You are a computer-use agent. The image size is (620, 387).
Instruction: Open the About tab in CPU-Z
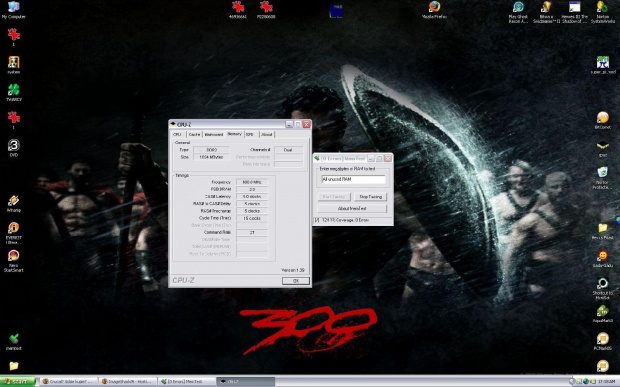pyautogui.click(x=267, y=134)
